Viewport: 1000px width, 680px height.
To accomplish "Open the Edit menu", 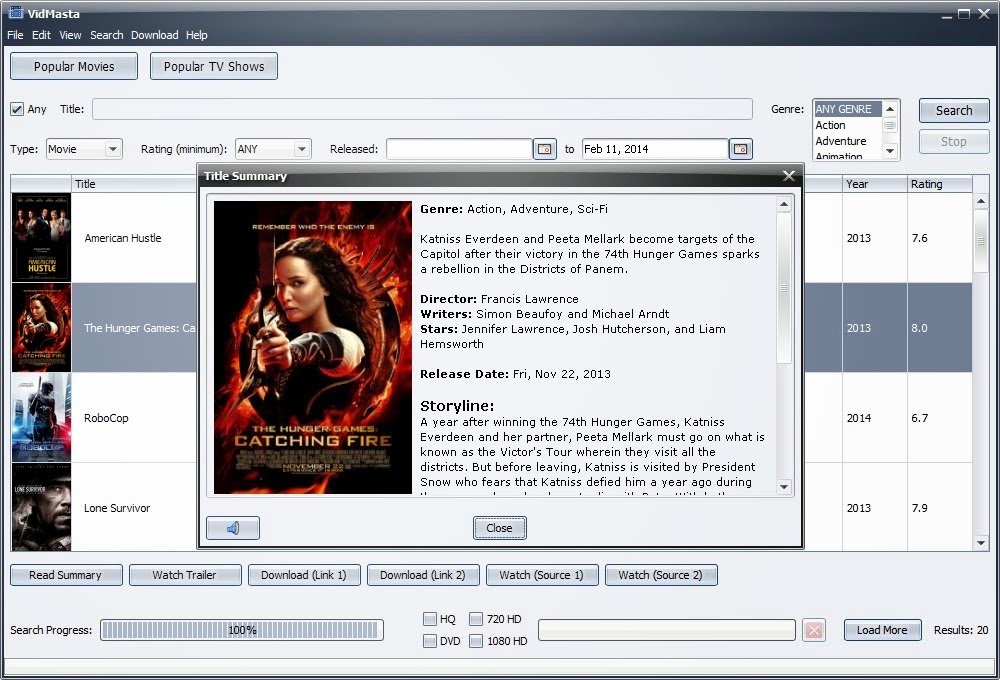I will tap(41, 35).
